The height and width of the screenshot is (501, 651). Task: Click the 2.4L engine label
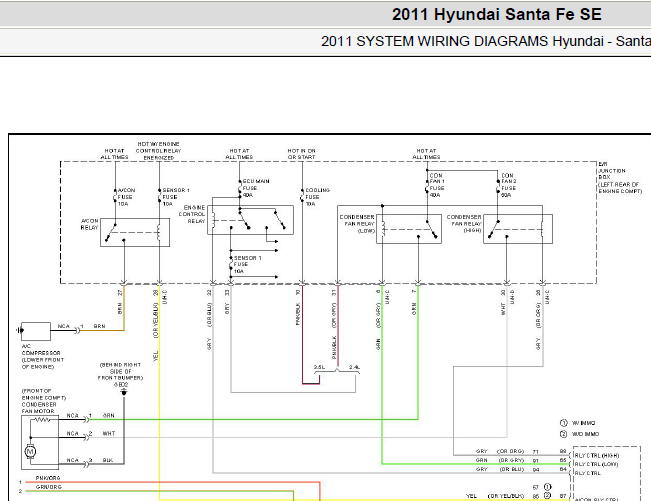click(354, 367)
